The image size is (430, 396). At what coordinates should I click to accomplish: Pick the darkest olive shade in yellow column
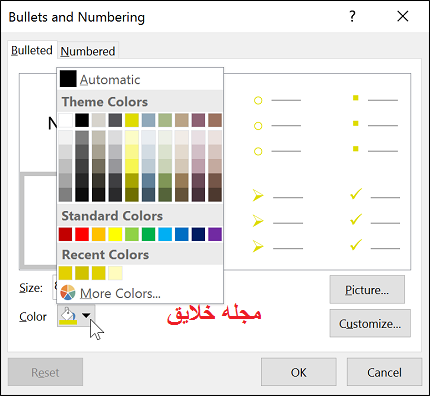(132, 195)
